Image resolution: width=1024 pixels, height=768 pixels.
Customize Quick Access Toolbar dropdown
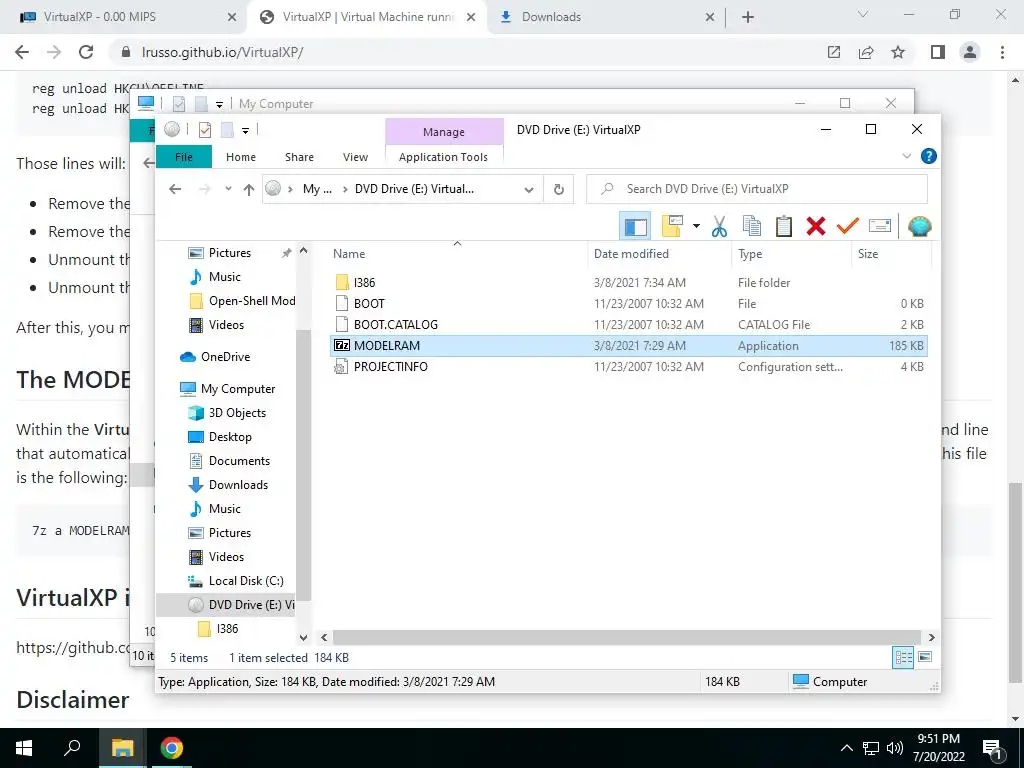(x=246, y=131)
